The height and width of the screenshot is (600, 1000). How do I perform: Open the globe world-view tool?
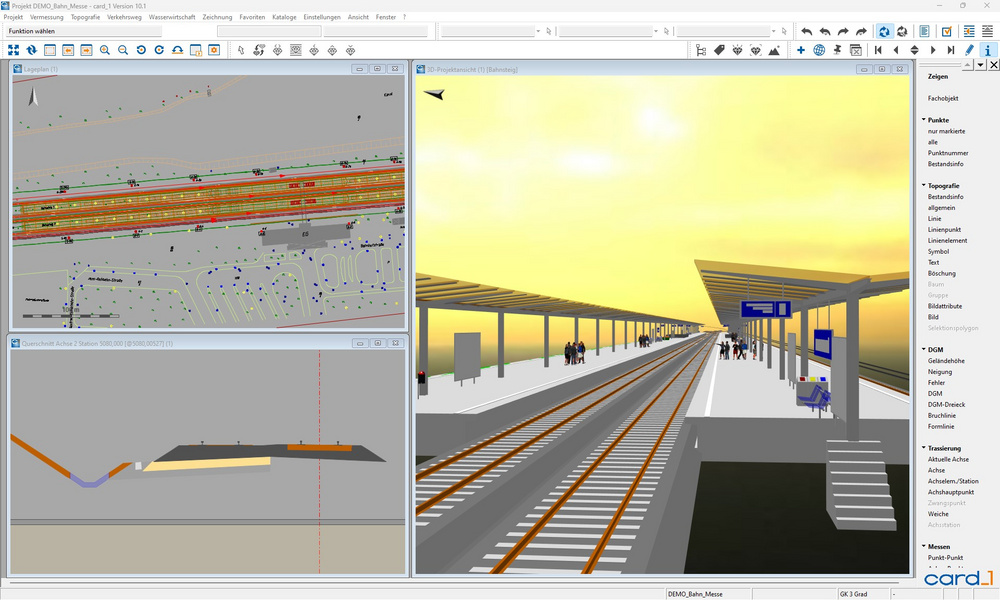818,49
